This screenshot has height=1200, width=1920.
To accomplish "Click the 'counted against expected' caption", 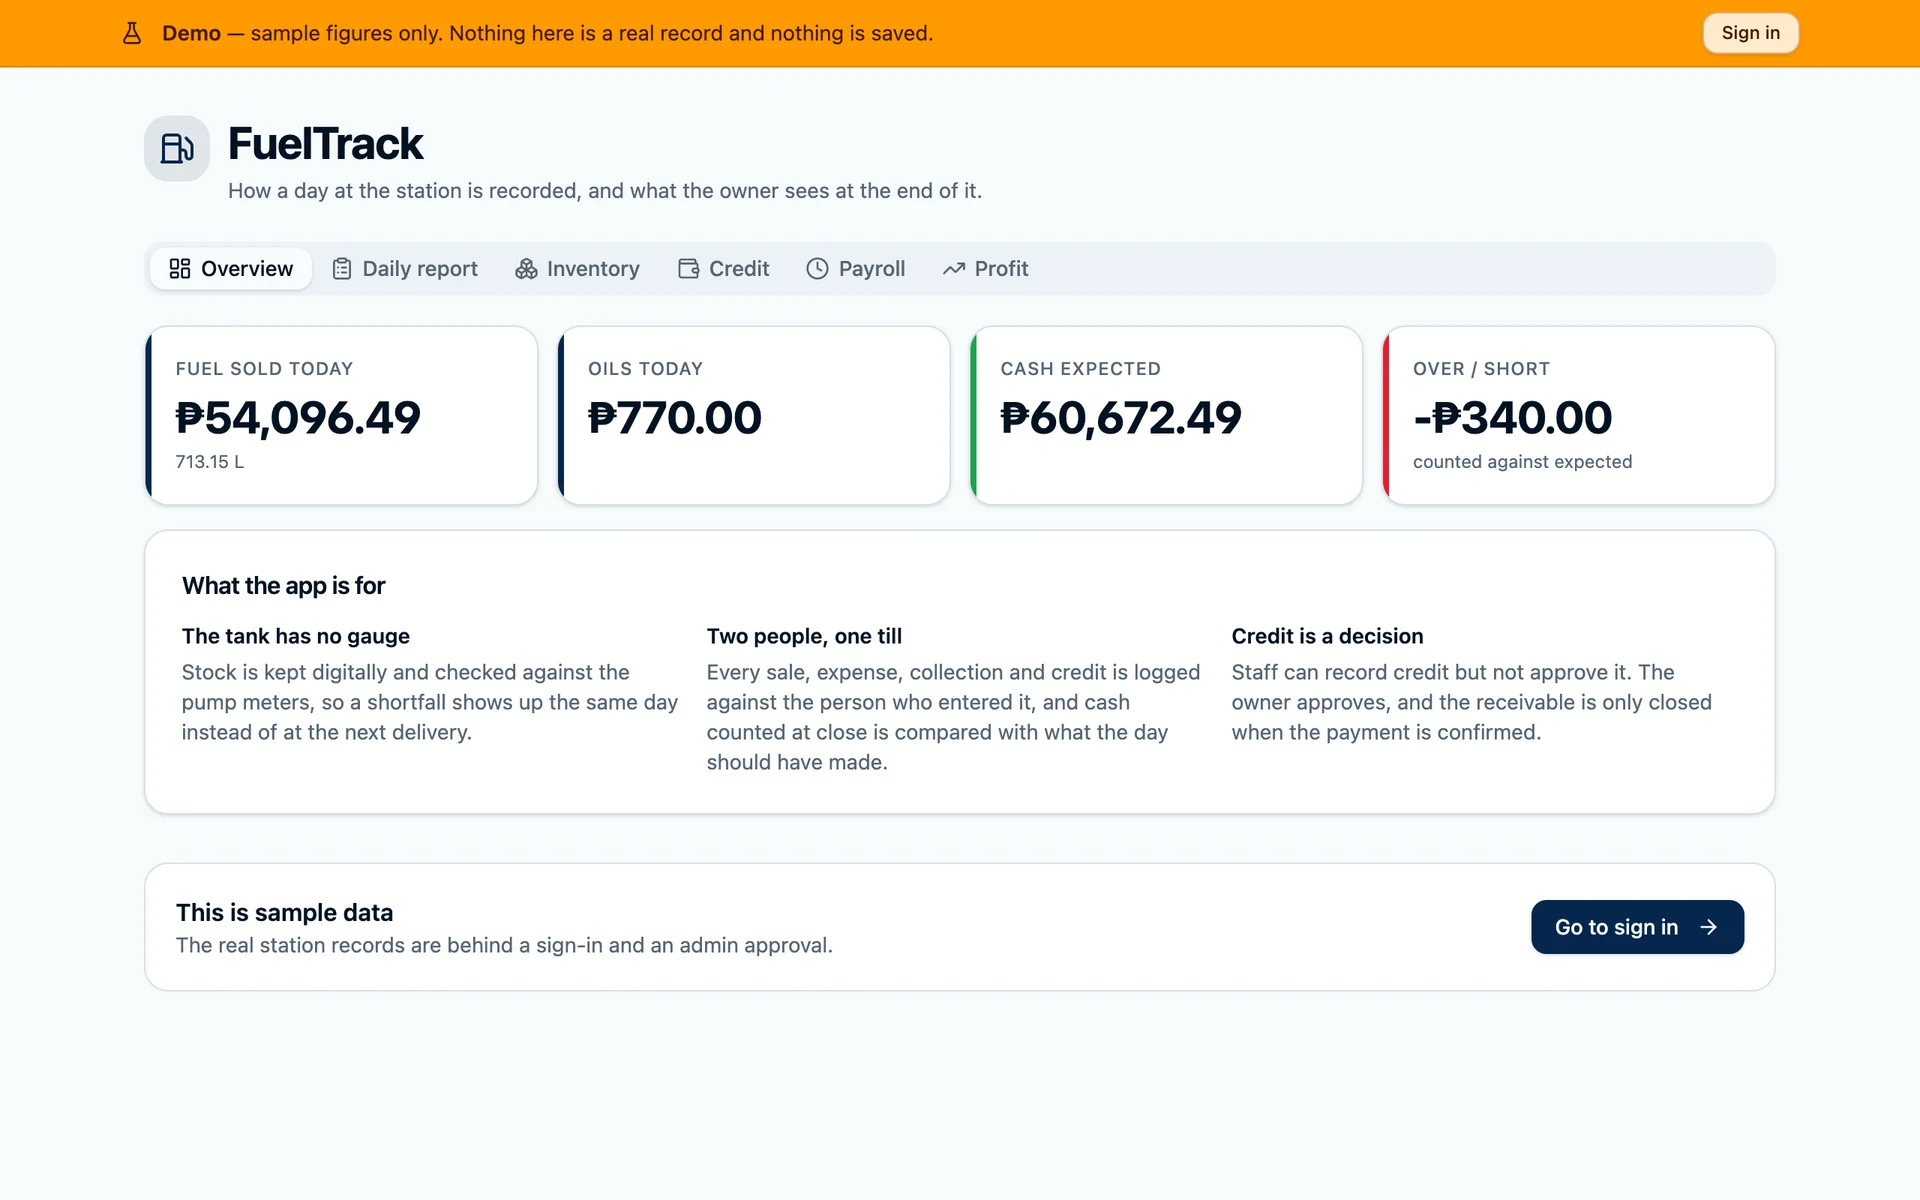I will pyautogui.click(x=1522, y=462).
